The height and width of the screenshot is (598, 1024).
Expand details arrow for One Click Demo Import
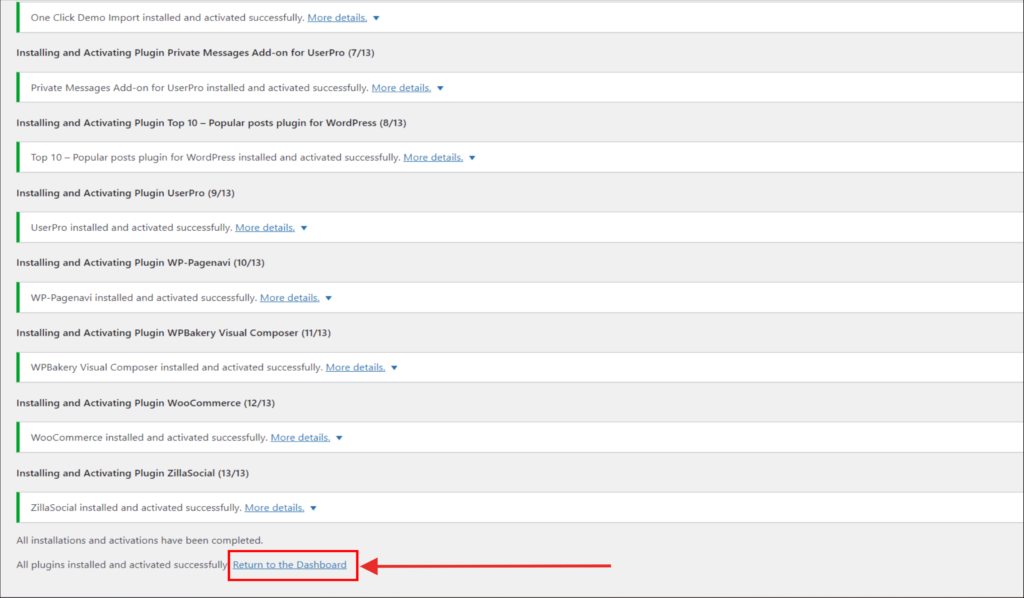[376, 18]
